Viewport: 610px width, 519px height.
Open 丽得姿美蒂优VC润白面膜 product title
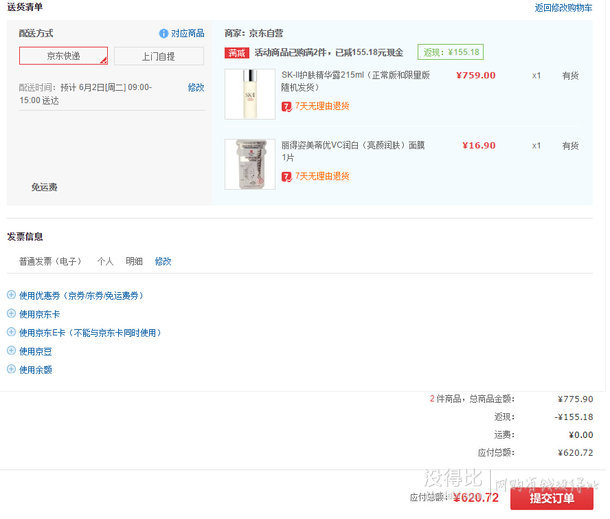tap(353, 151)
